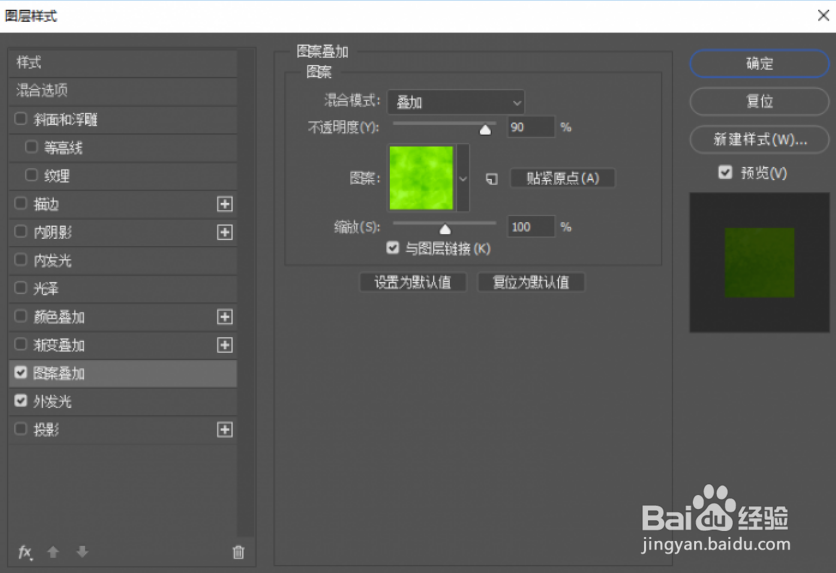Enable the 内发光 checkbox
Image resolution: width=836 pixels, height=573 pixels.
[21, 260]
